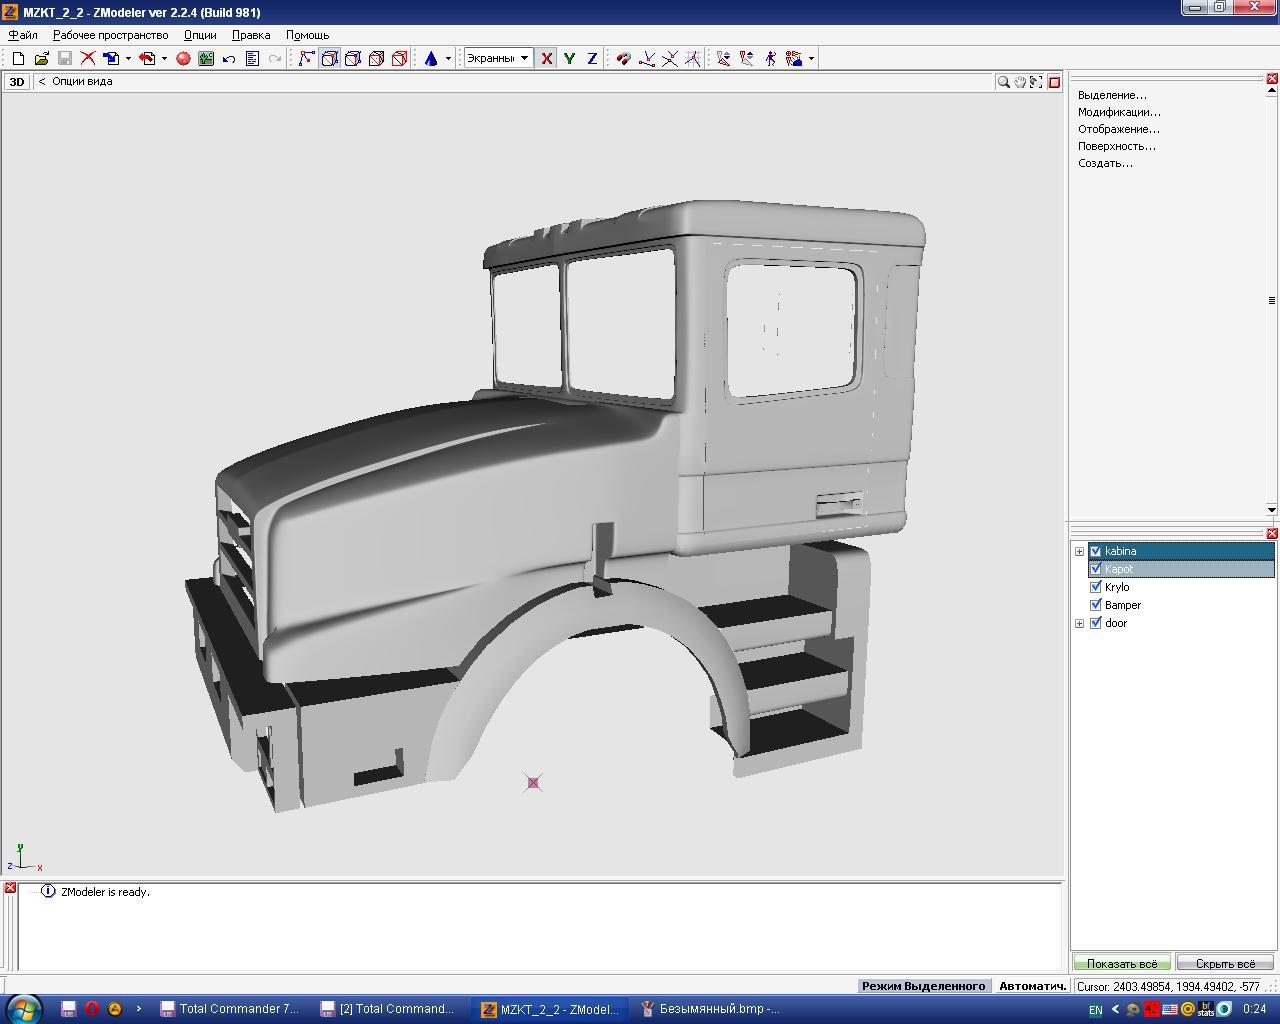Viewport: 1280px width, 1024px height.
Task: Click the New file icon in toolbar
Action: coord(18,59)
